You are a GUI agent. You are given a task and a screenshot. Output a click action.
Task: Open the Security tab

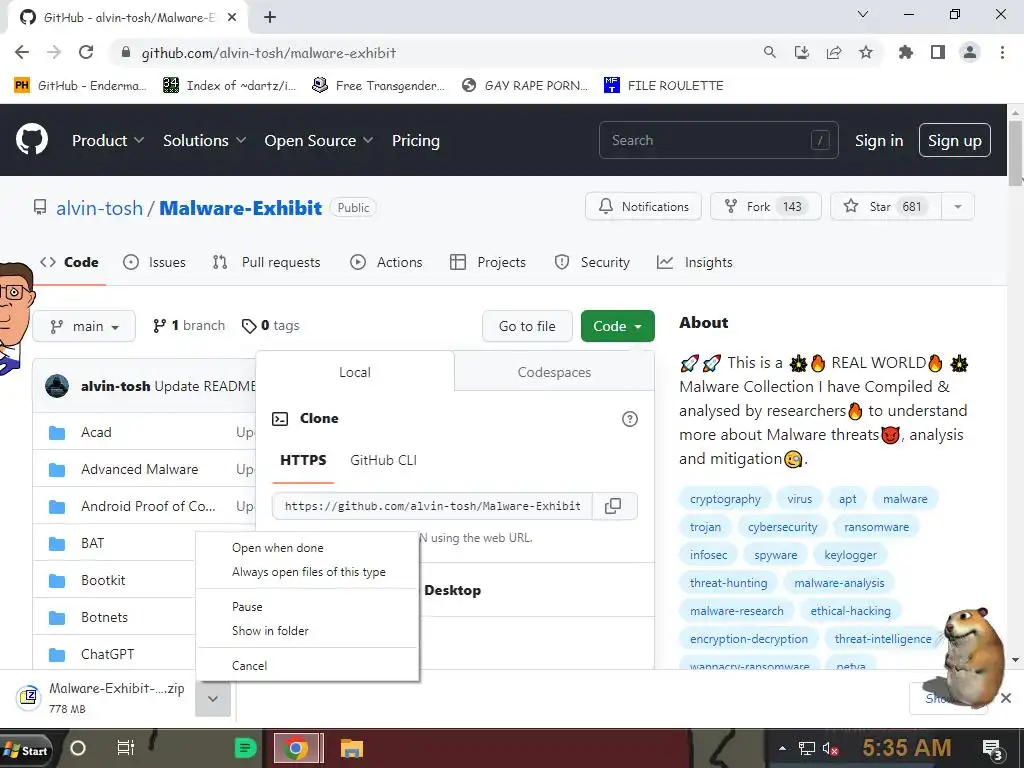pyautogui.click(x=592, y=263)
